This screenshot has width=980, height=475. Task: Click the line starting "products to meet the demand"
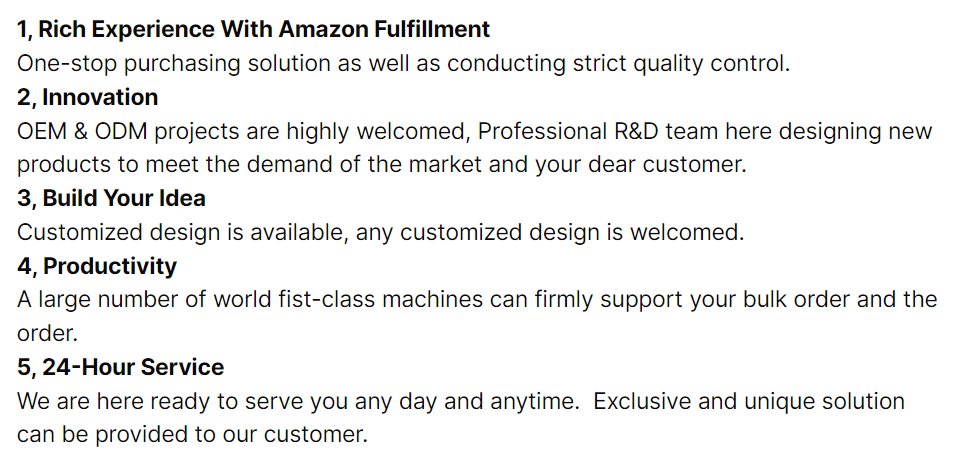[x=382, y=164]
